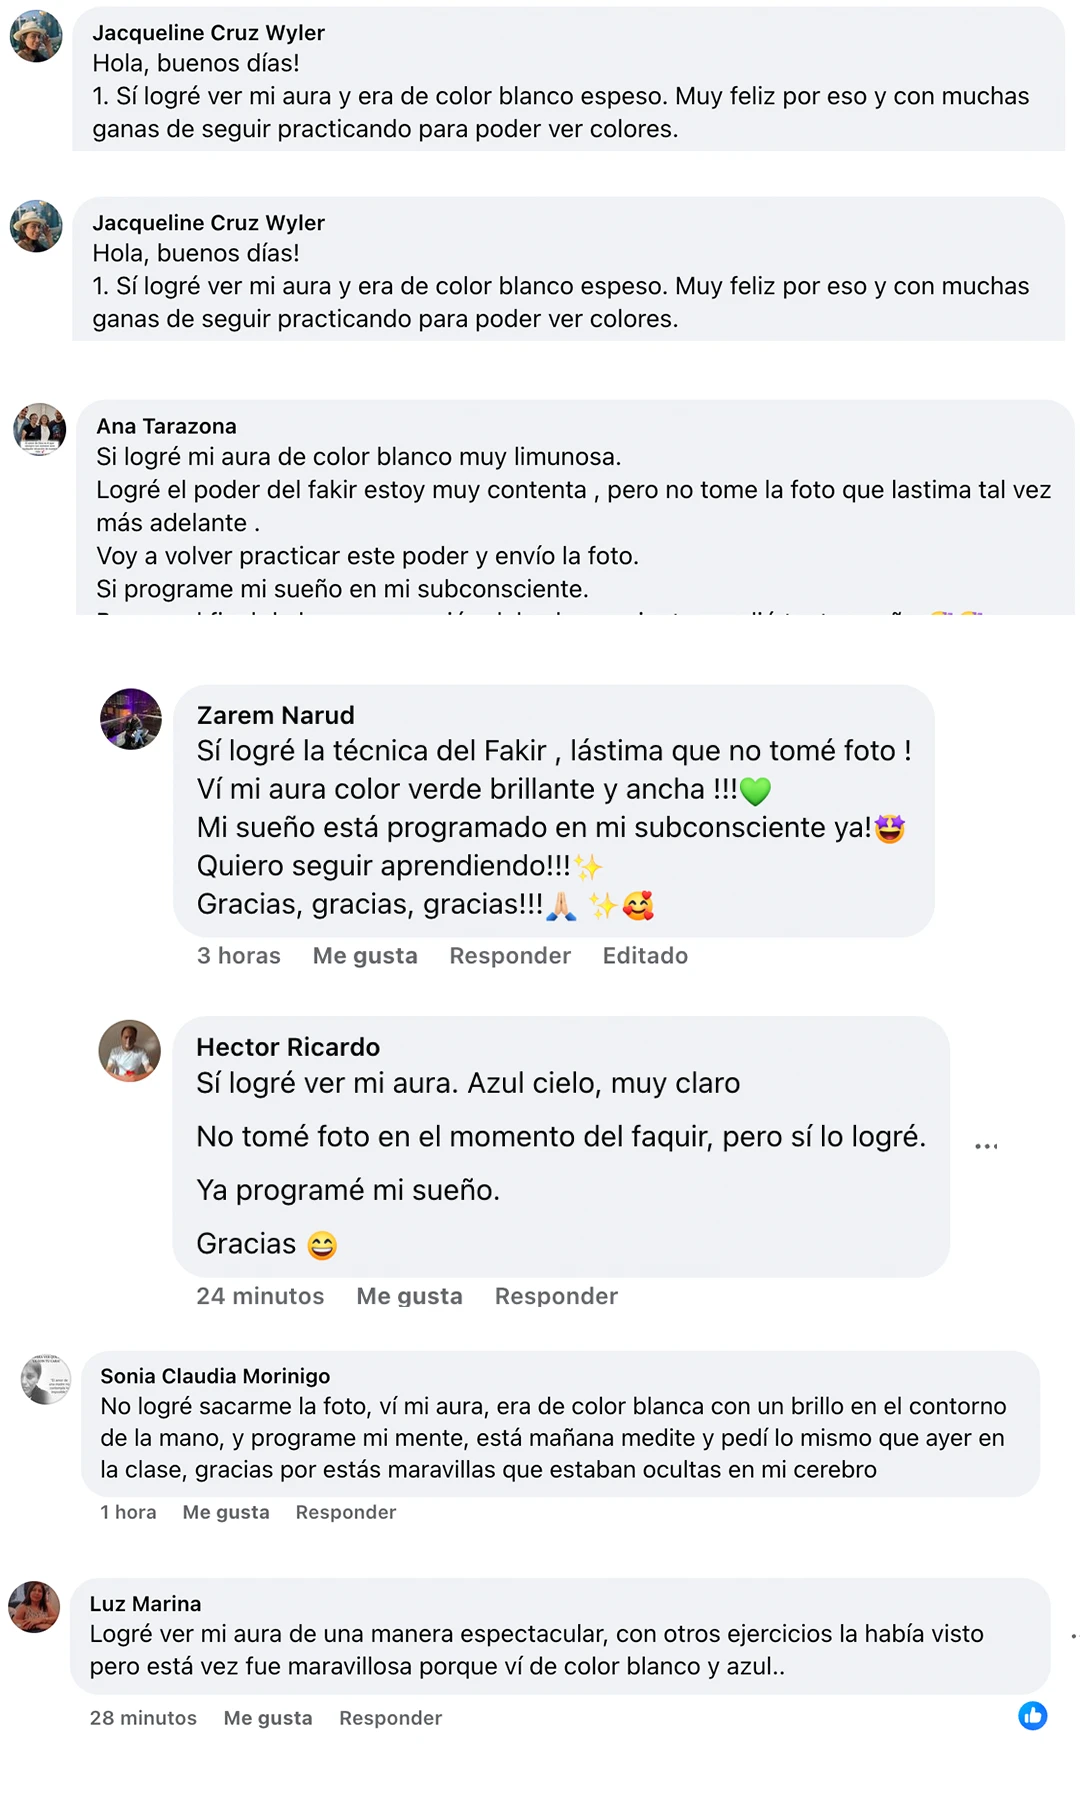Like Luz Marina's comment

pos(268,1718)
